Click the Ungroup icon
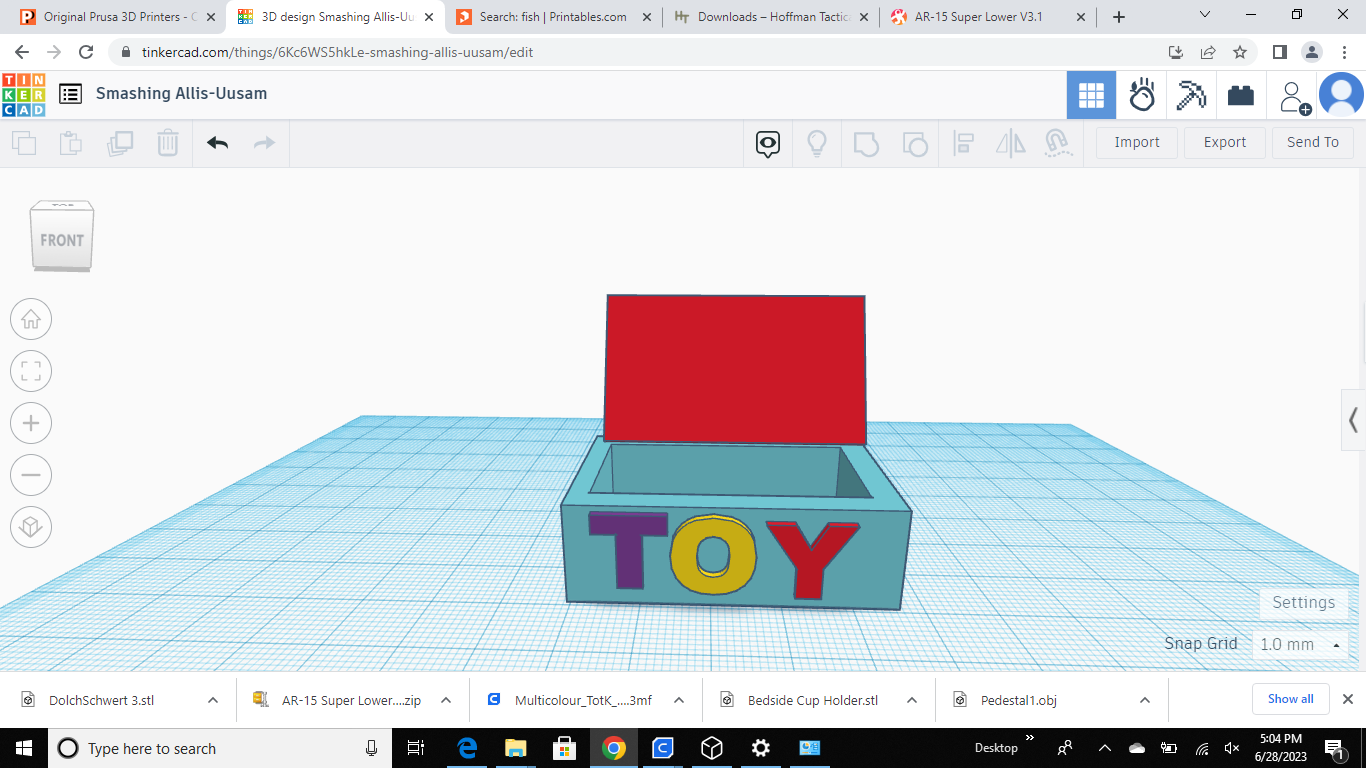The width and height of the screenshot is (1366, 768). pos(915,143)
